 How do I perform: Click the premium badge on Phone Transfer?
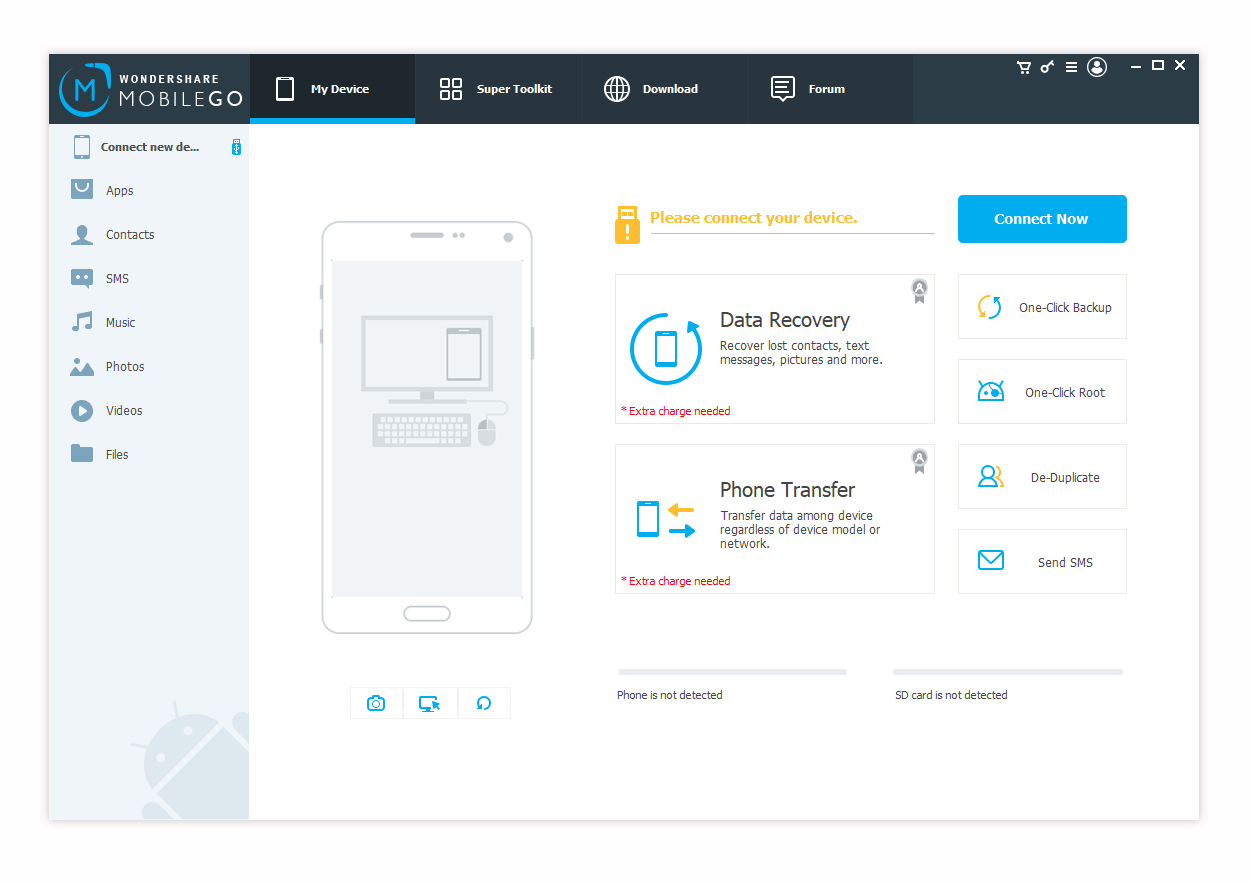919,461
